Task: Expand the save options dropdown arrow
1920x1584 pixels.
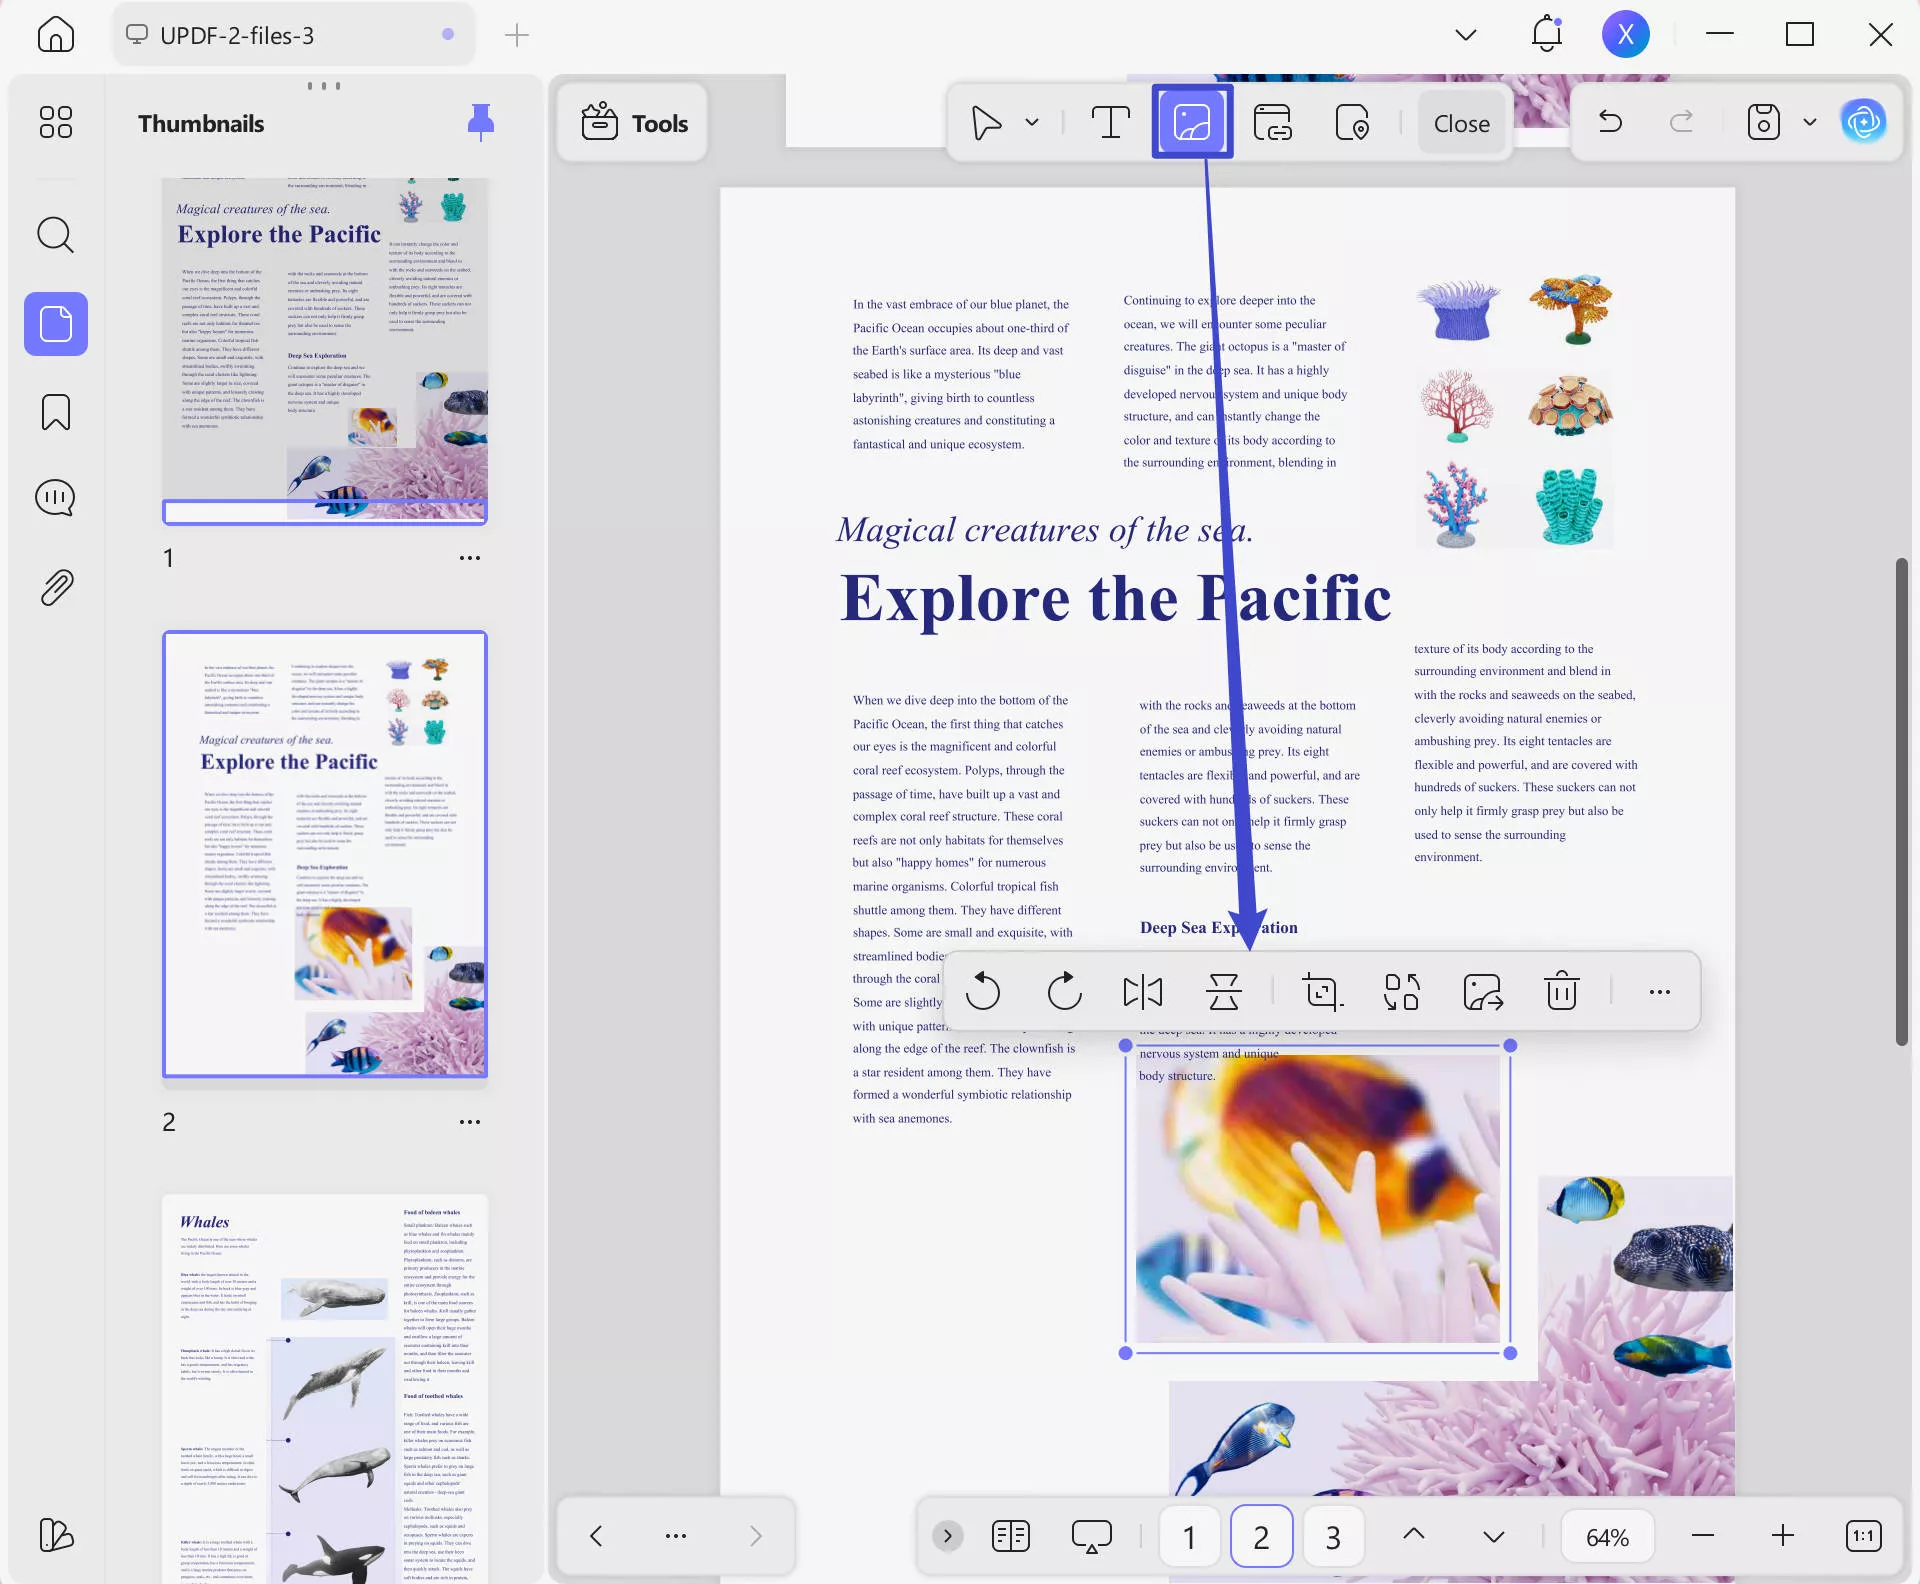Action: pos(1810,122)
